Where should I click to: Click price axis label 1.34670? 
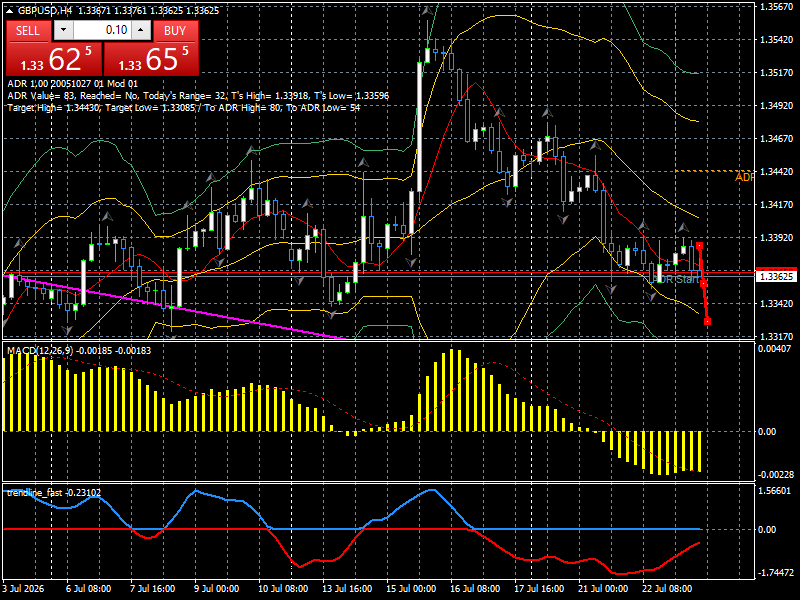coord(777,139)
